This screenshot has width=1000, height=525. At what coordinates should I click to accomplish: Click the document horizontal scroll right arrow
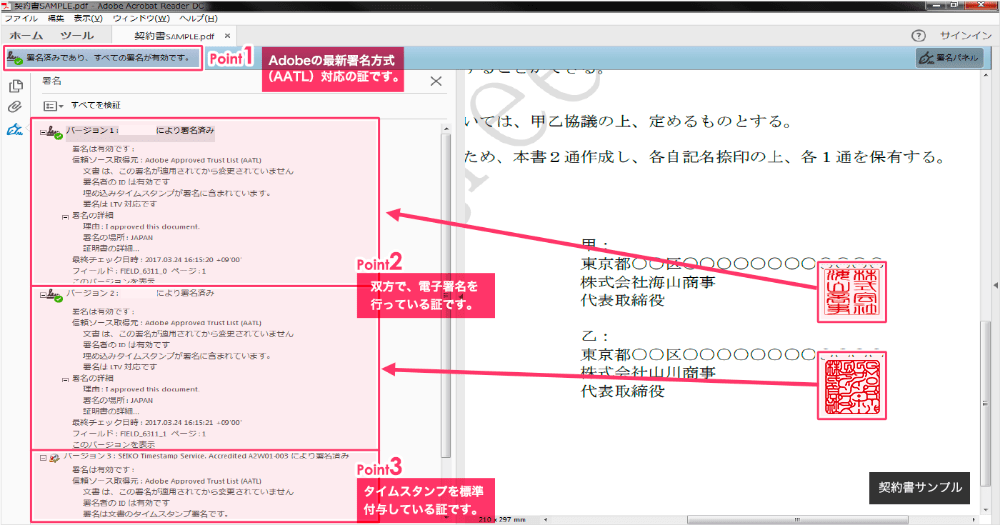coord(976,519)
